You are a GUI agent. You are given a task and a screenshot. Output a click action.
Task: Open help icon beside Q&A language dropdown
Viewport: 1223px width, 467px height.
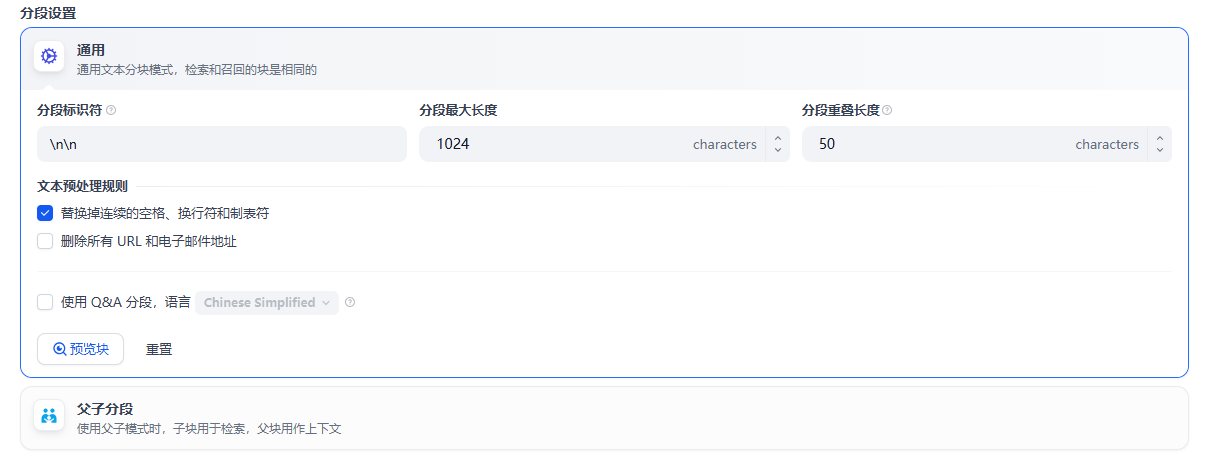pyautogui.click(x=350, y=302)
